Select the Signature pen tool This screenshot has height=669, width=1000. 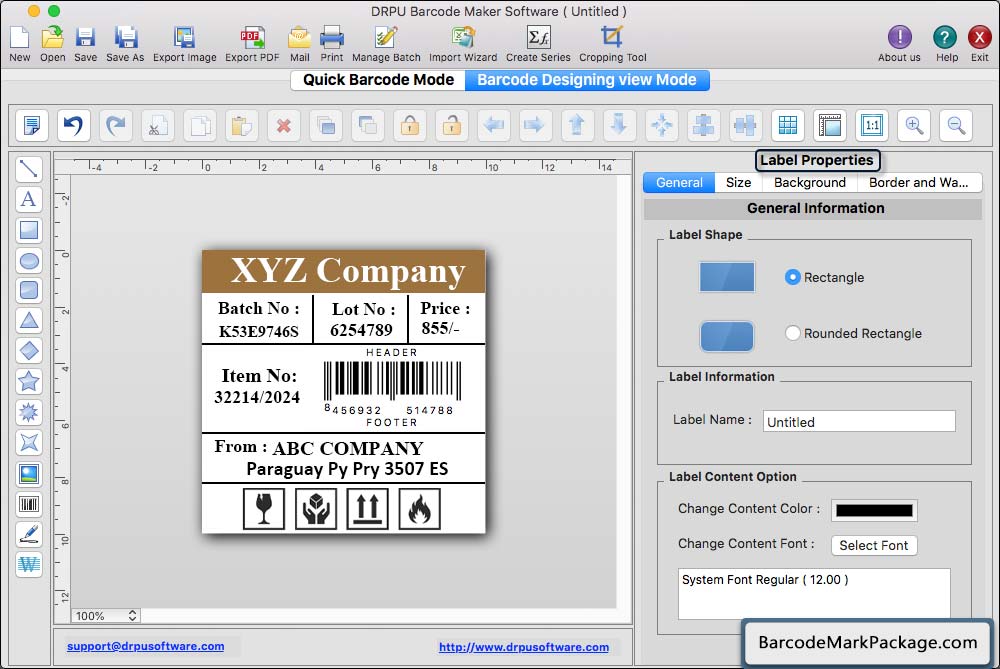coord(29,534)
